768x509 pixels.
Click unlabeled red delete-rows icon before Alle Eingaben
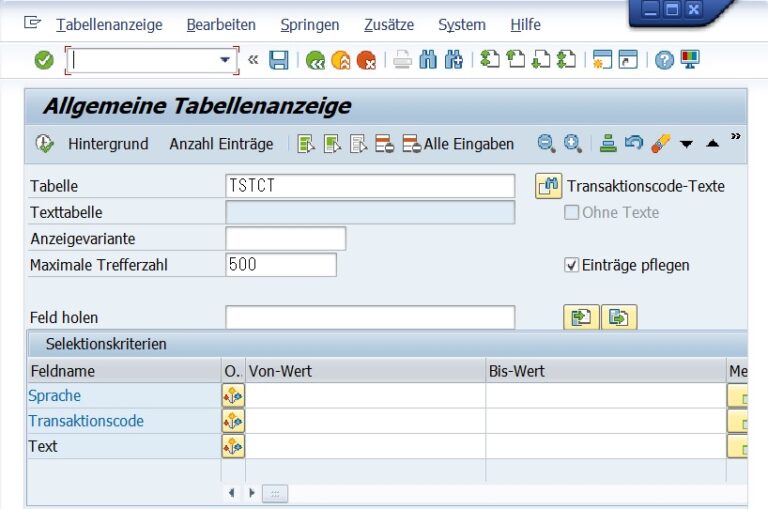point(384,144)
